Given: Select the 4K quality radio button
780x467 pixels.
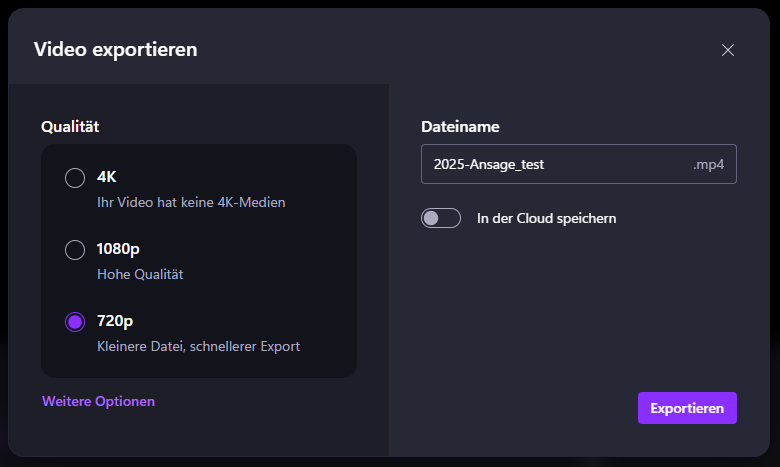Looking at the screenshot, I should click(75, 178).
